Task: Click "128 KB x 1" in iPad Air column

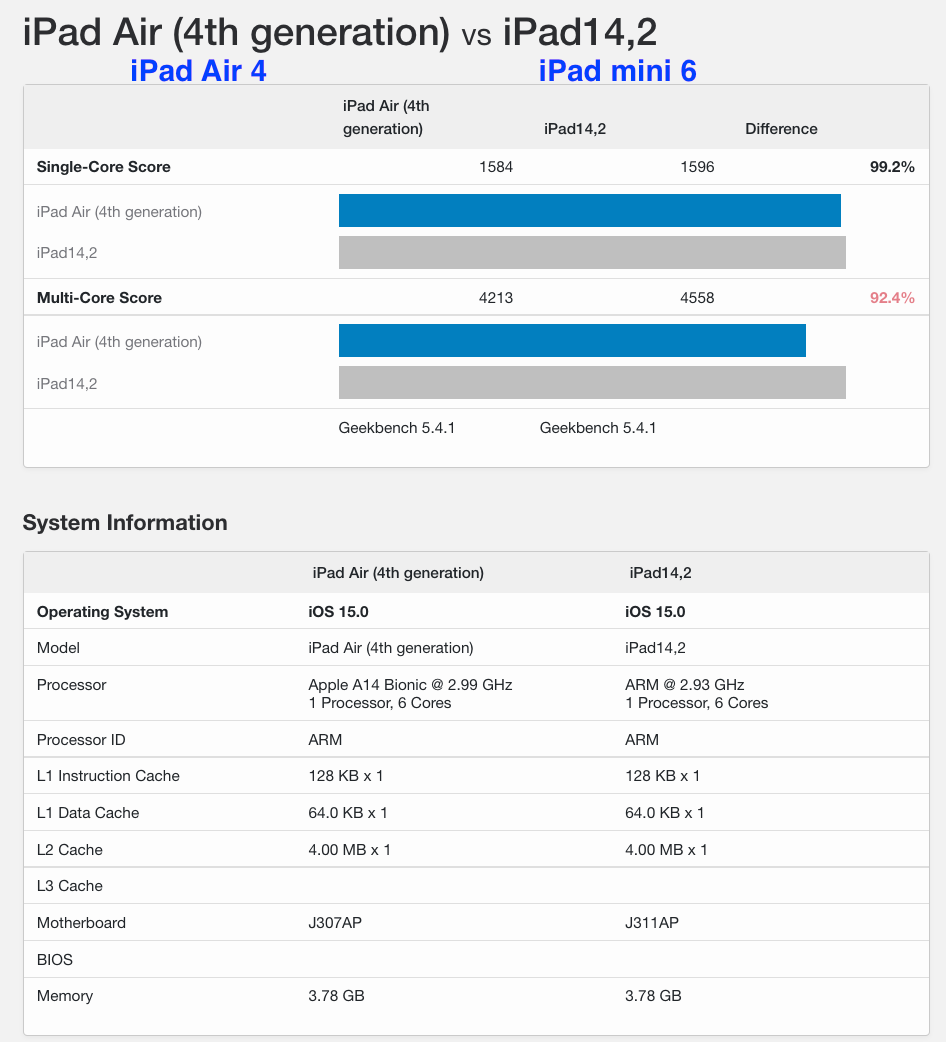Action: (x=345, y=776)
